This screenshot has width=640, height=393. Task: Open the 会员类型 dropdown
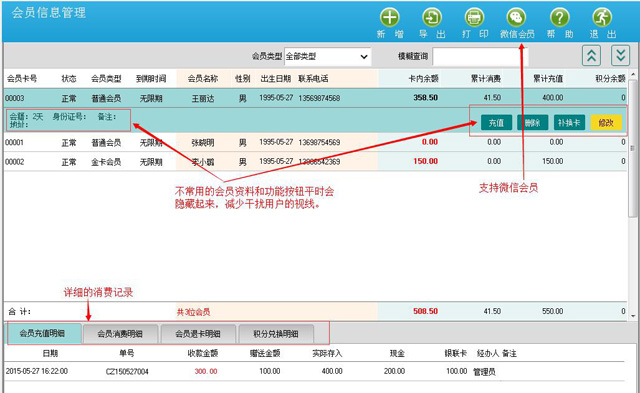[x=327, y=56]
